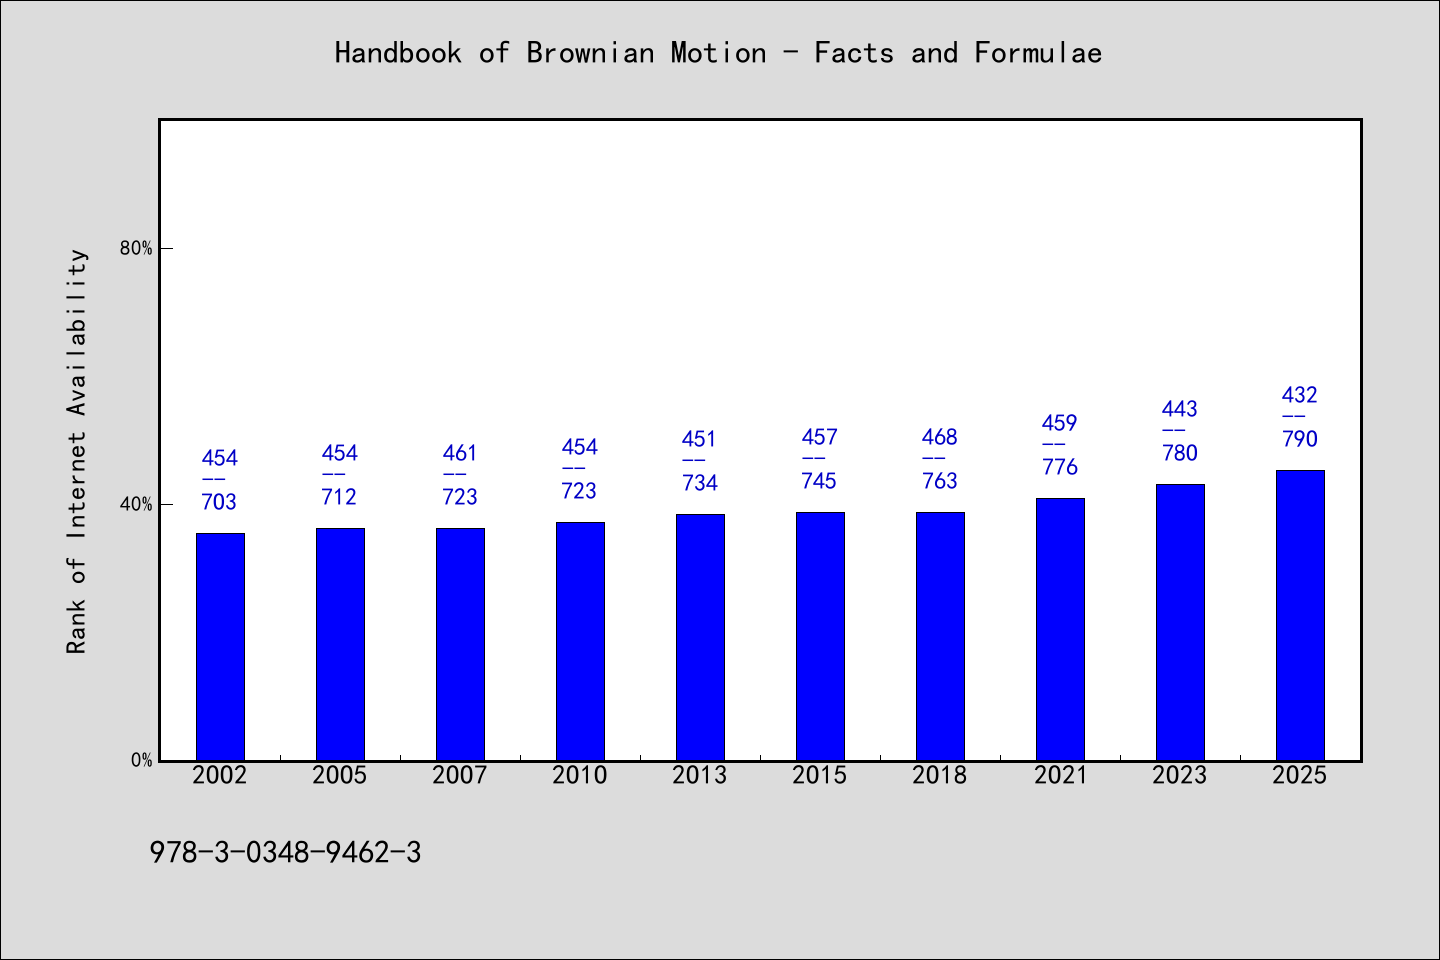
Task: Click the x-axis label 2018
Action: [940, 775]
